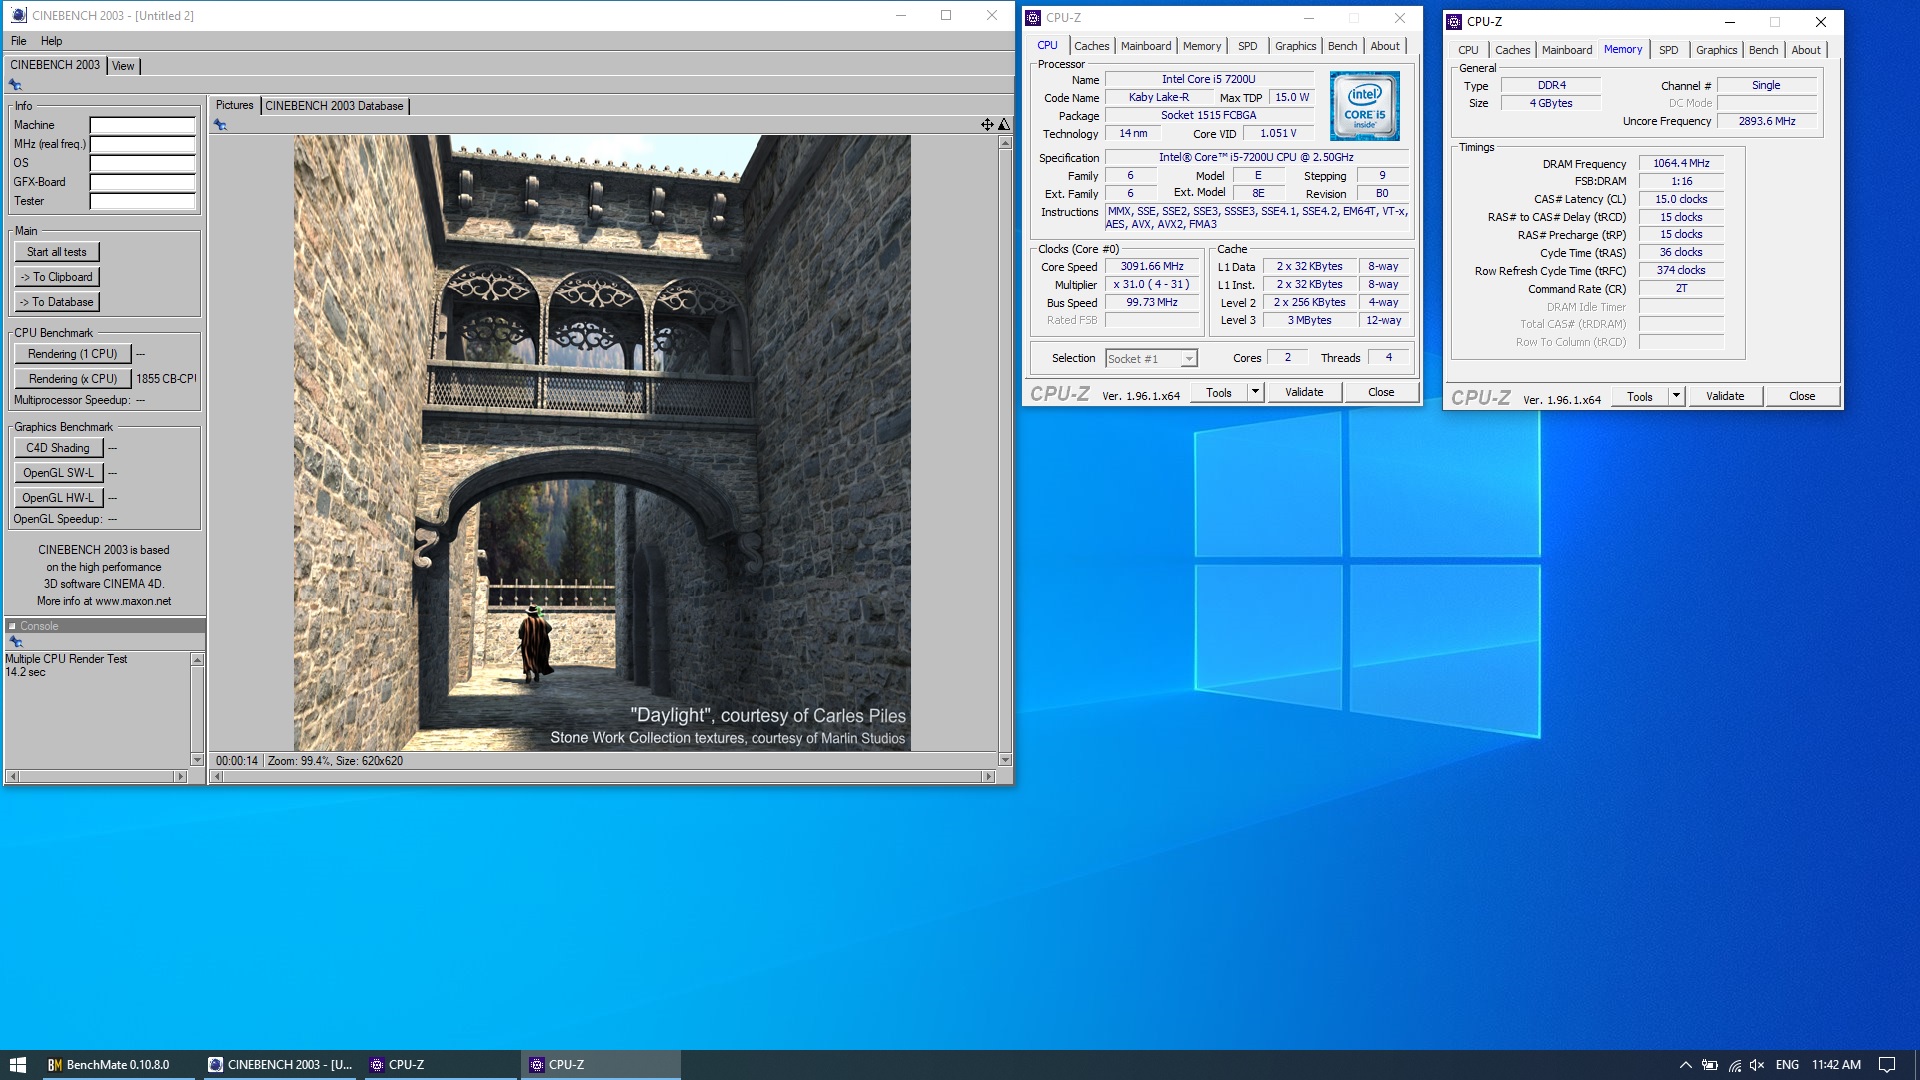1920x1080 pixels.
Task: Run Rendering (1 CPU) benchmark
Action: (73, 354)
